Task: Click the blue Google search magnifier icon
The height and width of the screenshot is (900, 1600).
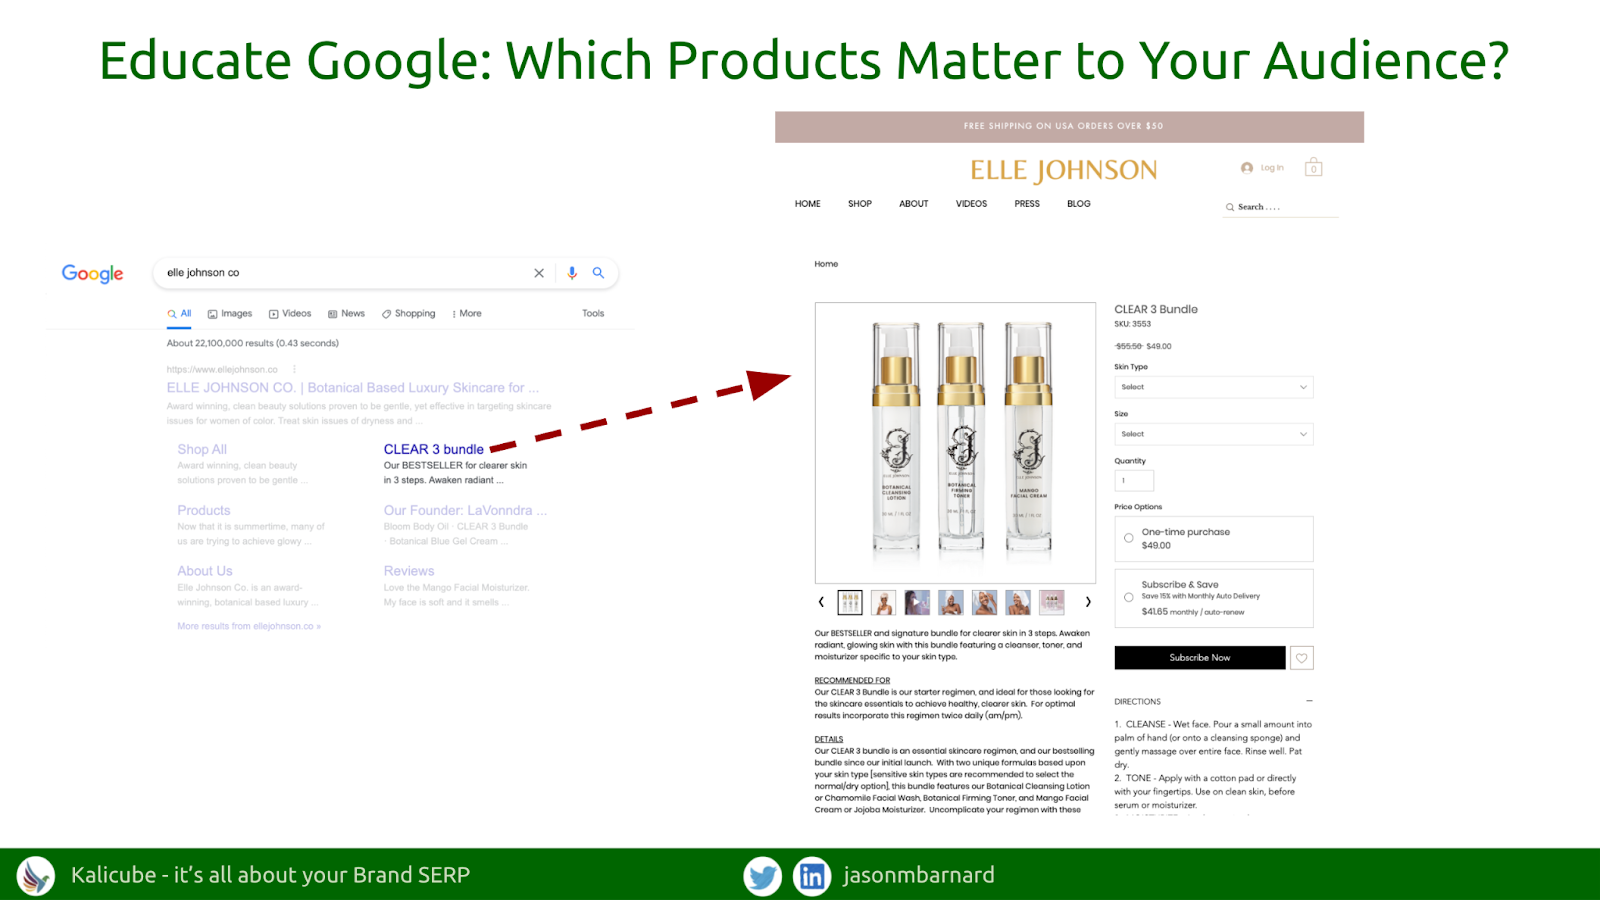Action: (598, 273)
